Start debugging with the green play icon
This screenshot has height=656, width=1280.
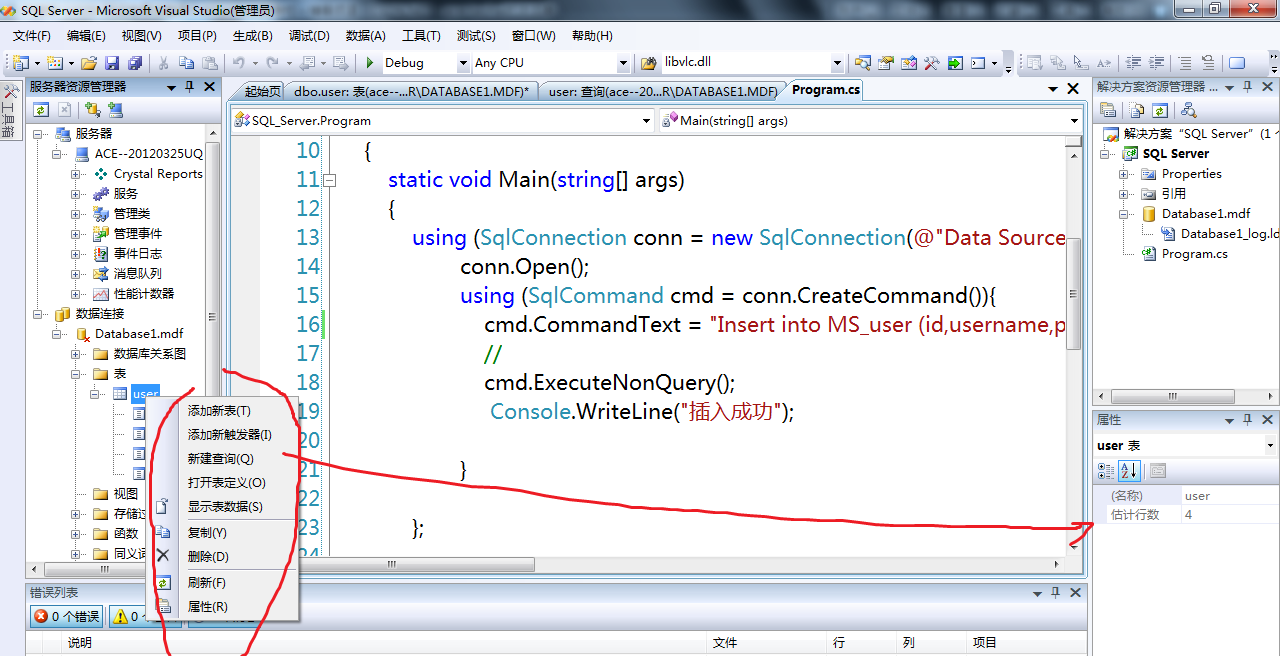370,63
